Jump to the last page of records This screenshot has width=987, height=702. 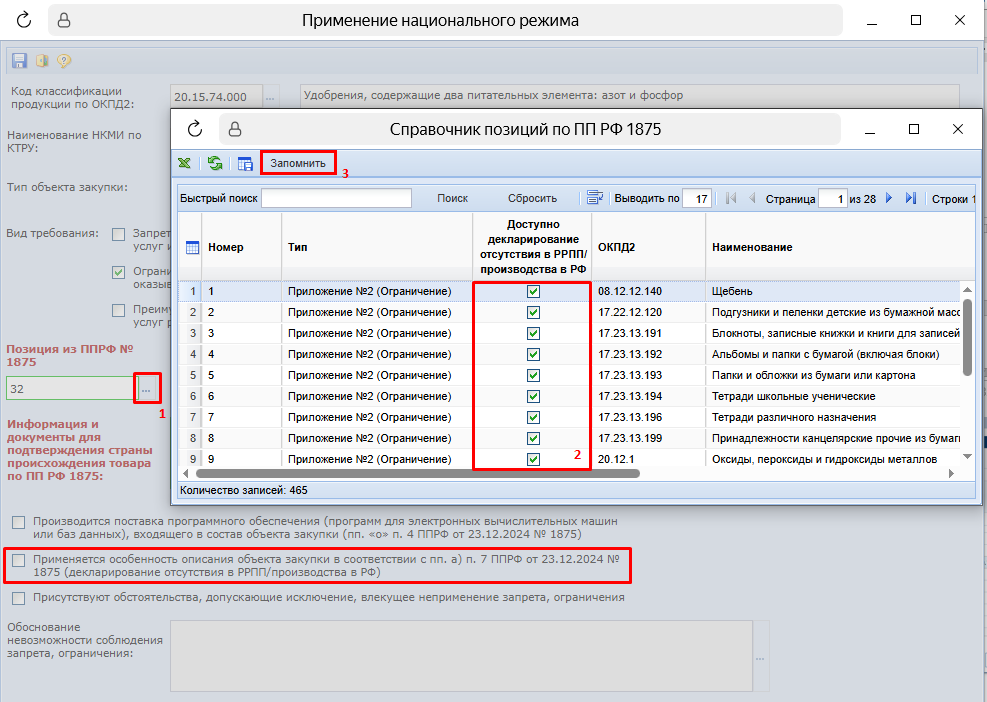click(910, 199)
